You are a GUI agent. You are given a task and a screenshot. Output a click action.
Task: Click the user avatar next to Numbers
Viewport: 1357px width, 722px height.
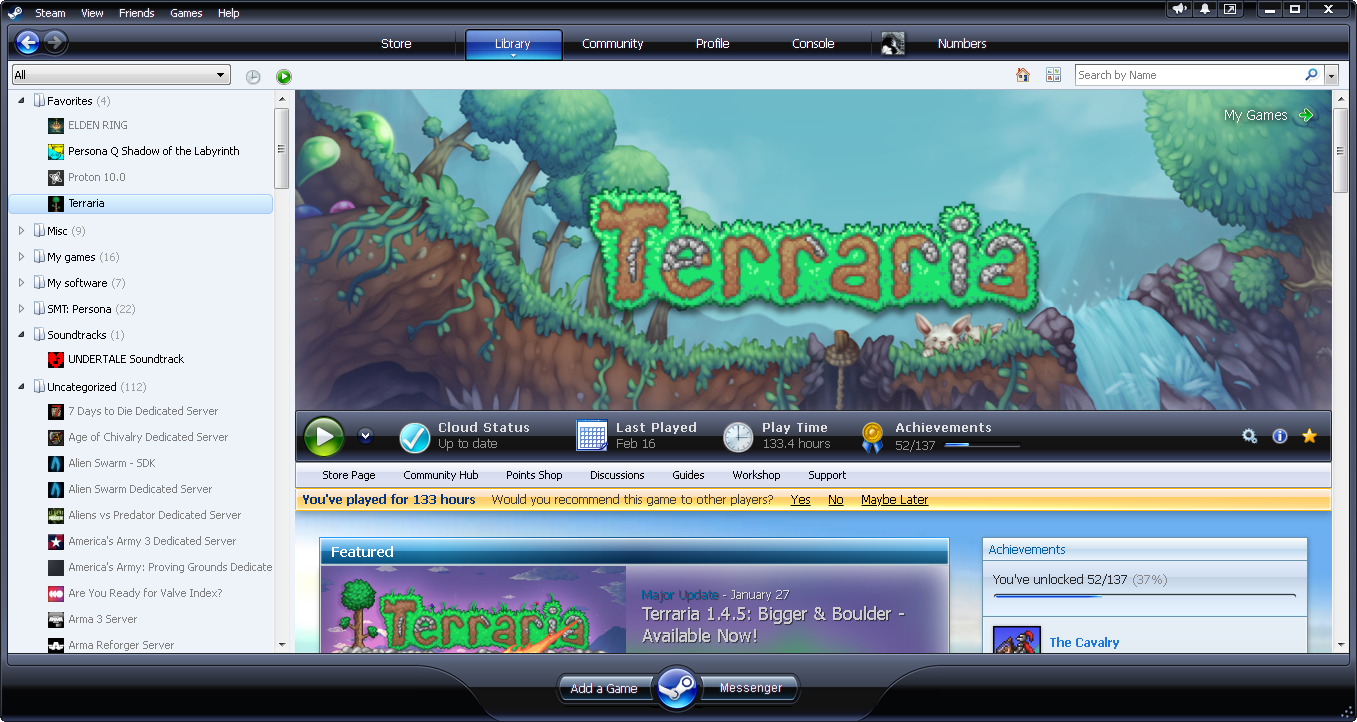(893, 44)
